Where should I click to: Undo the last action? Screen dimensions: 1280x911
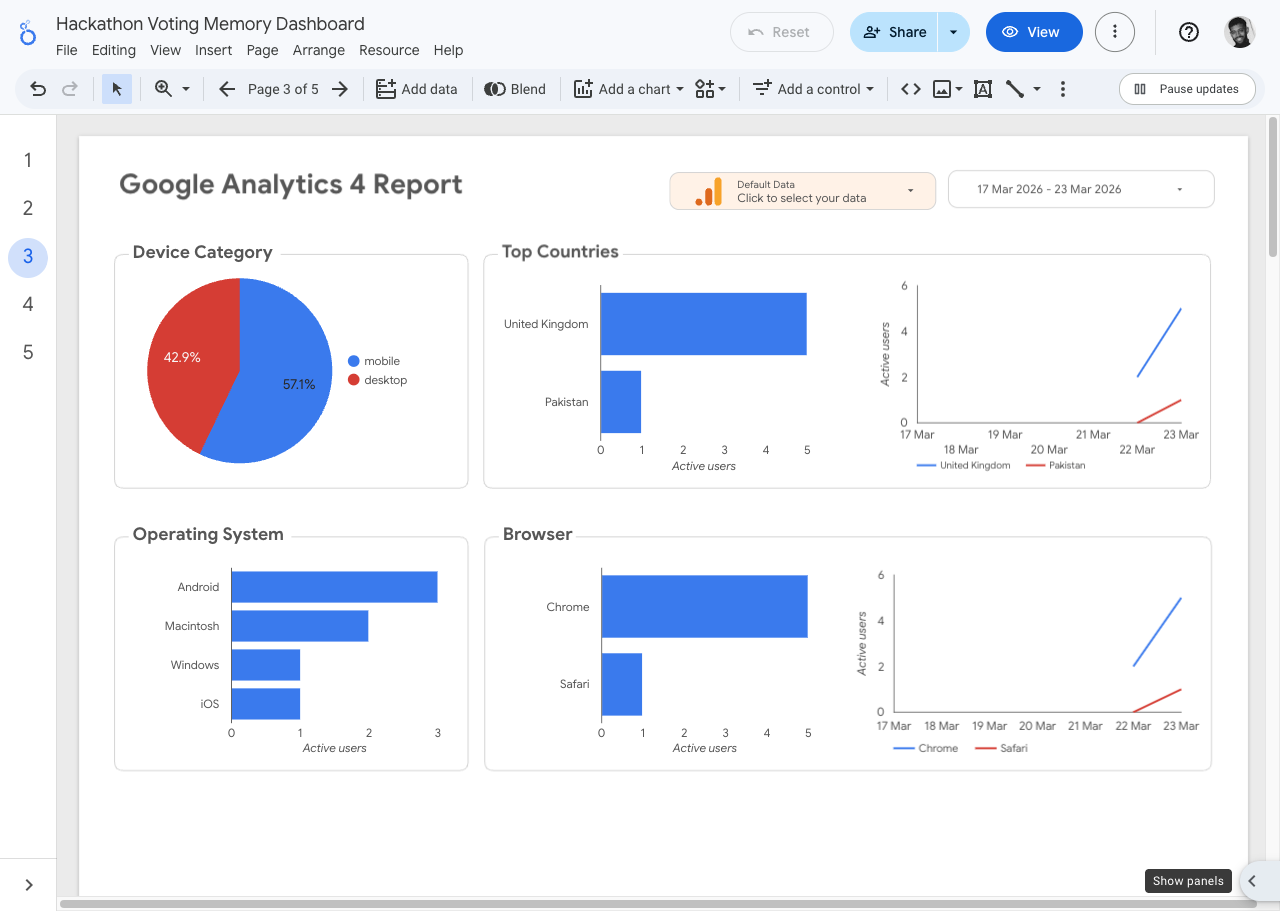coord(37,88)
